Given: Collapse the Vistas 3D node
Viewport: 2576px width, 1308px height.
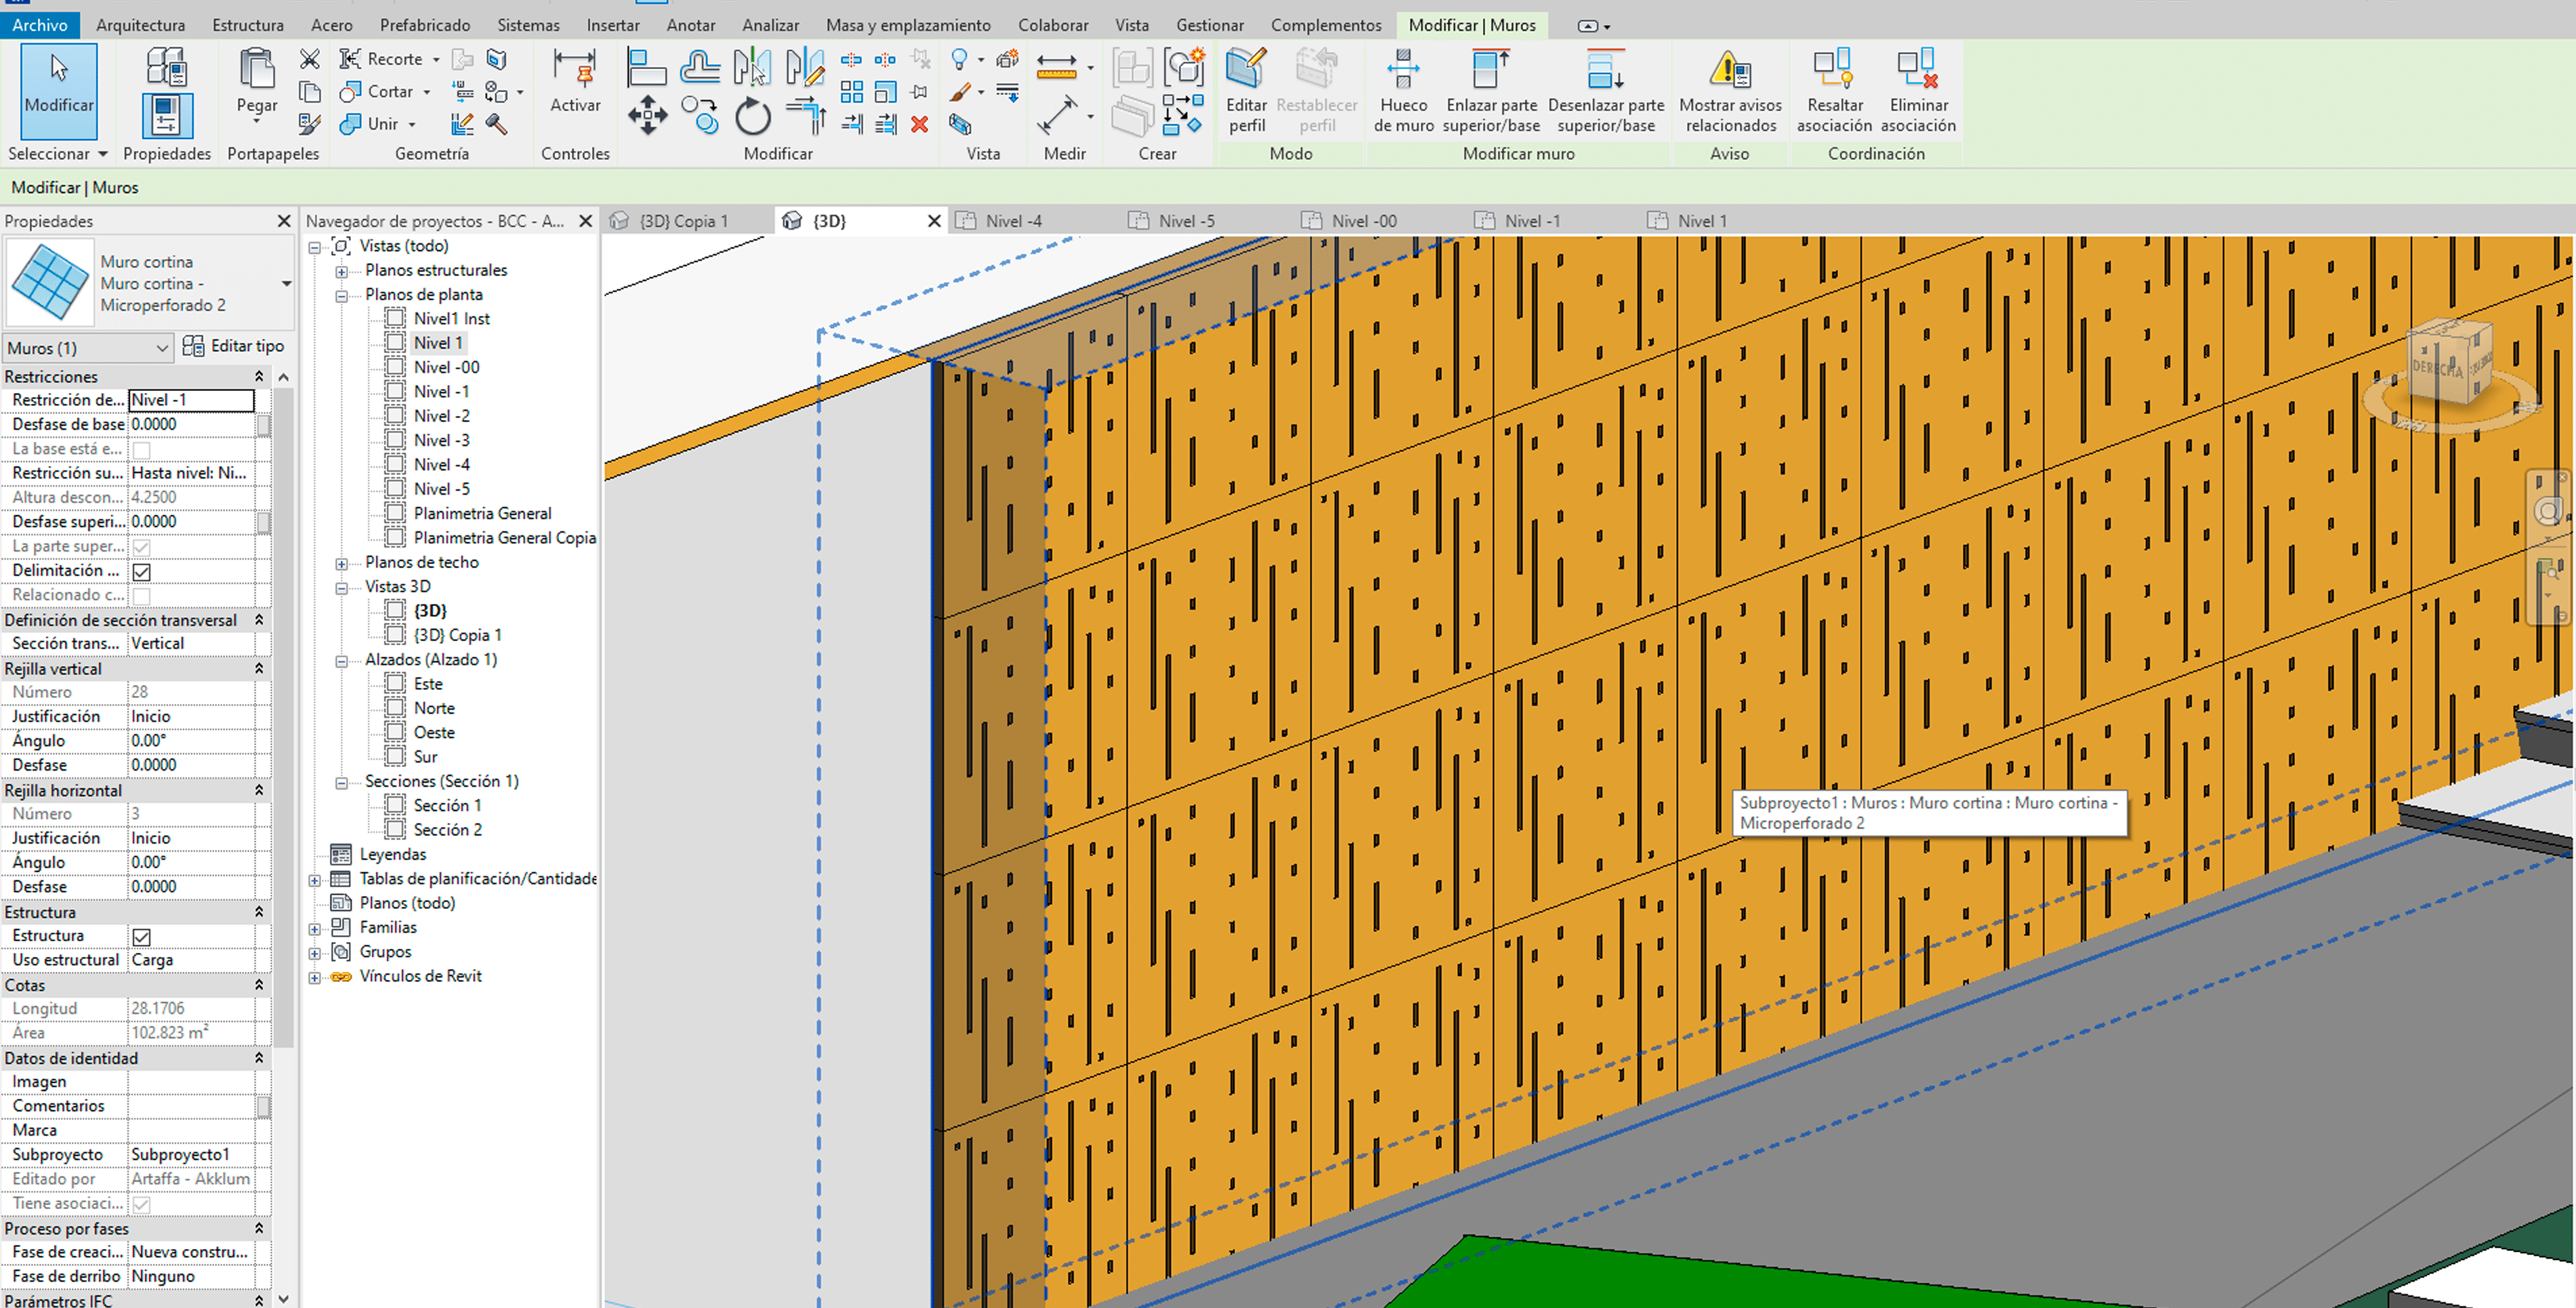Looking at the screenshot, I should [341, 587].
